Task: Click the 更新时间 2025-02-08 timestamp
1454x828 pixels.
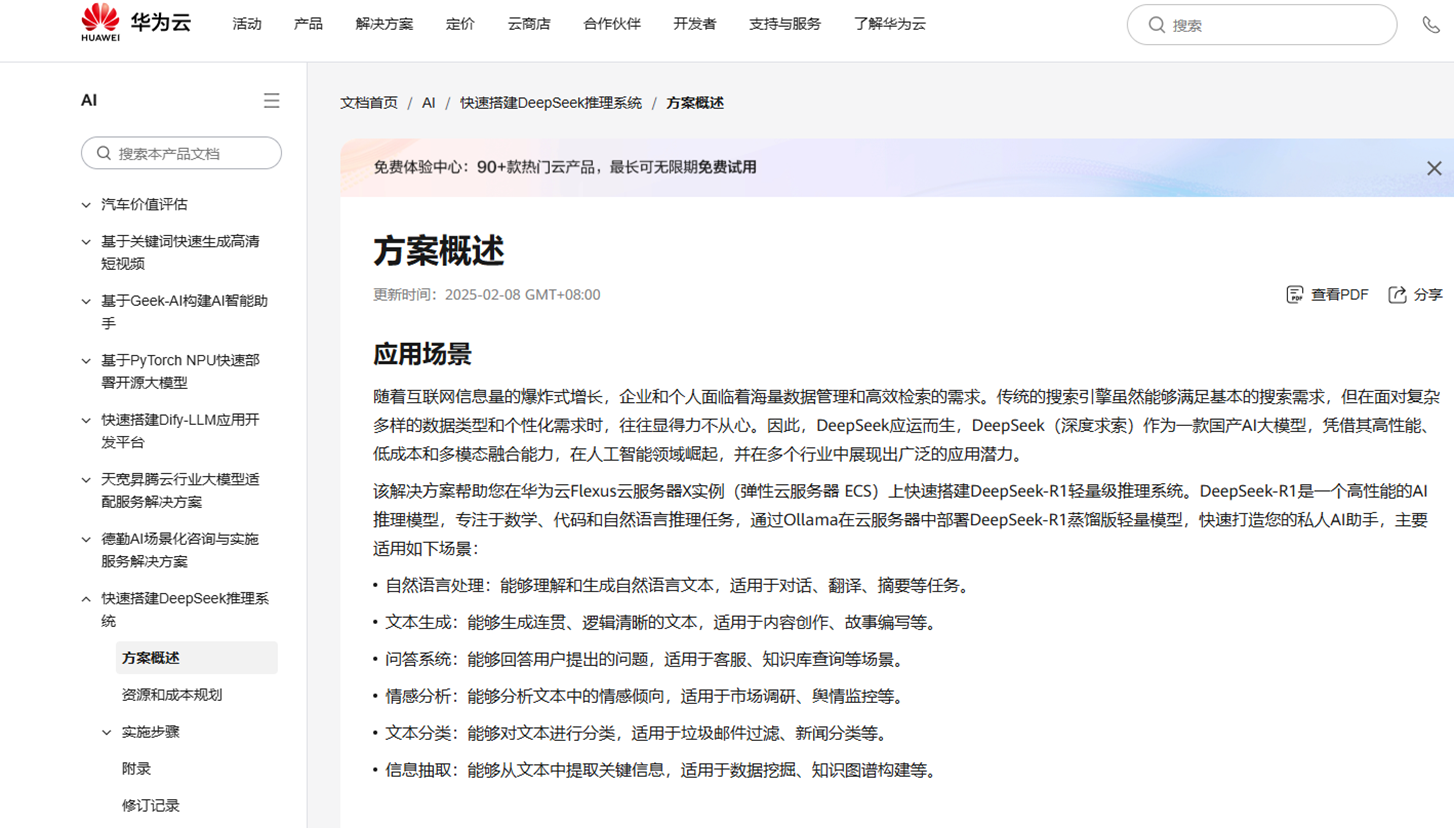Action: tap(487, 295)
